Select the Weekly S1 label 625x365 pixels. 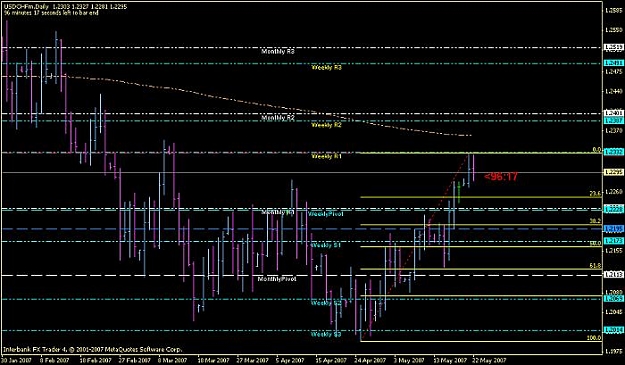tap(326, 245)
